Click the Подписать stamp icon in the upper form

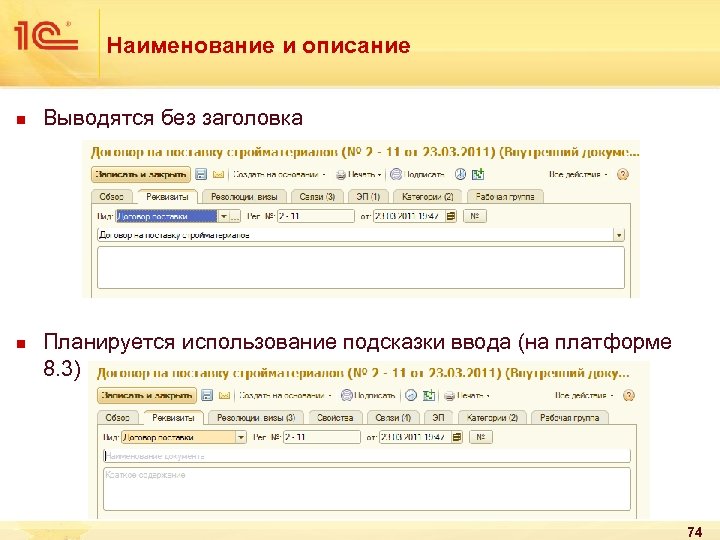tap(396, 174)
